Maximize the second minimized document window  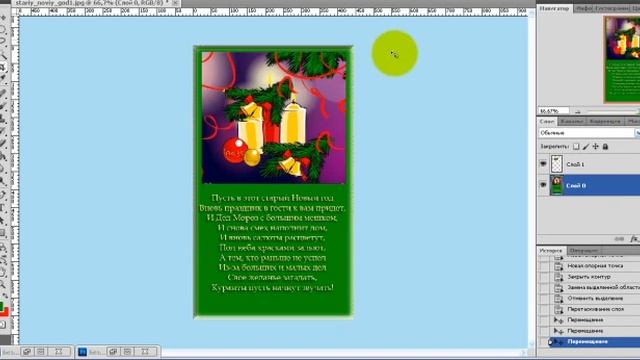pyautogui.click(x=128, y=351)
